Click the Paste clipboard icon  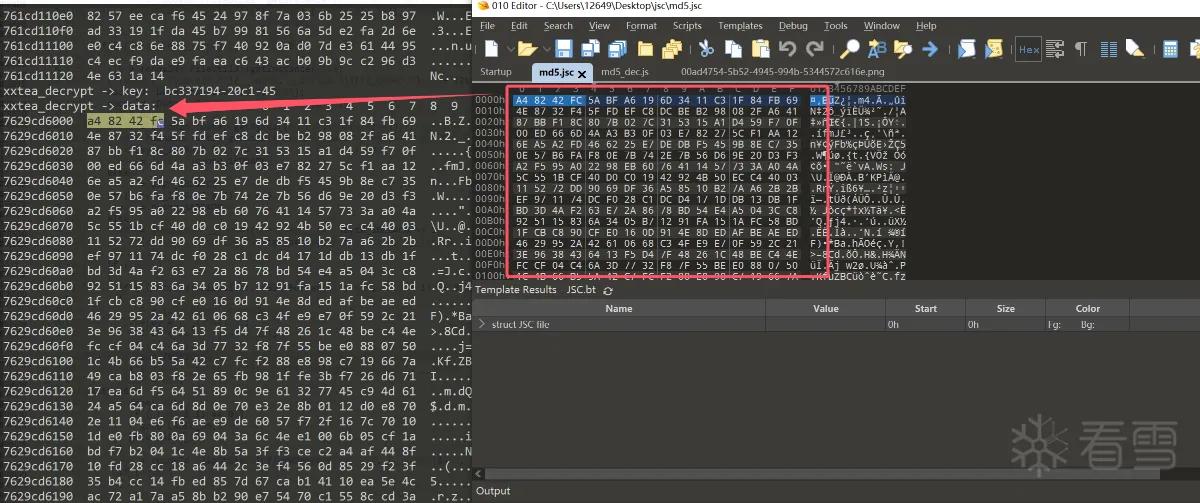[x=761, y=48]
